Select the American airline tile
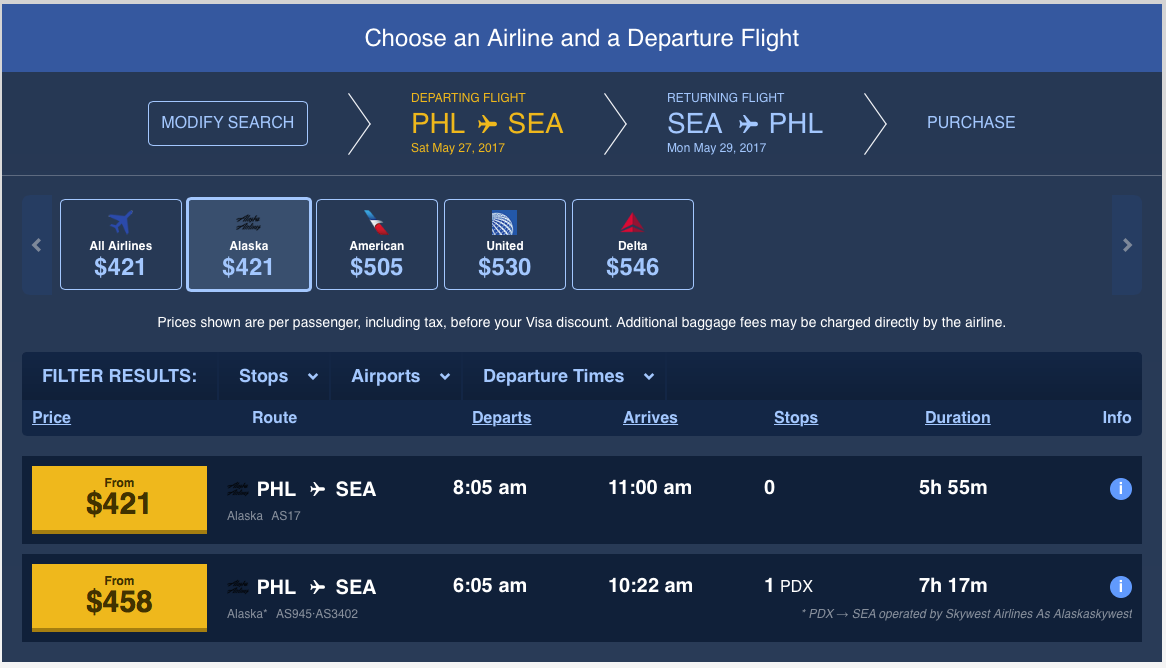Viewport: 1166px width, 668px height. point(377,245)
